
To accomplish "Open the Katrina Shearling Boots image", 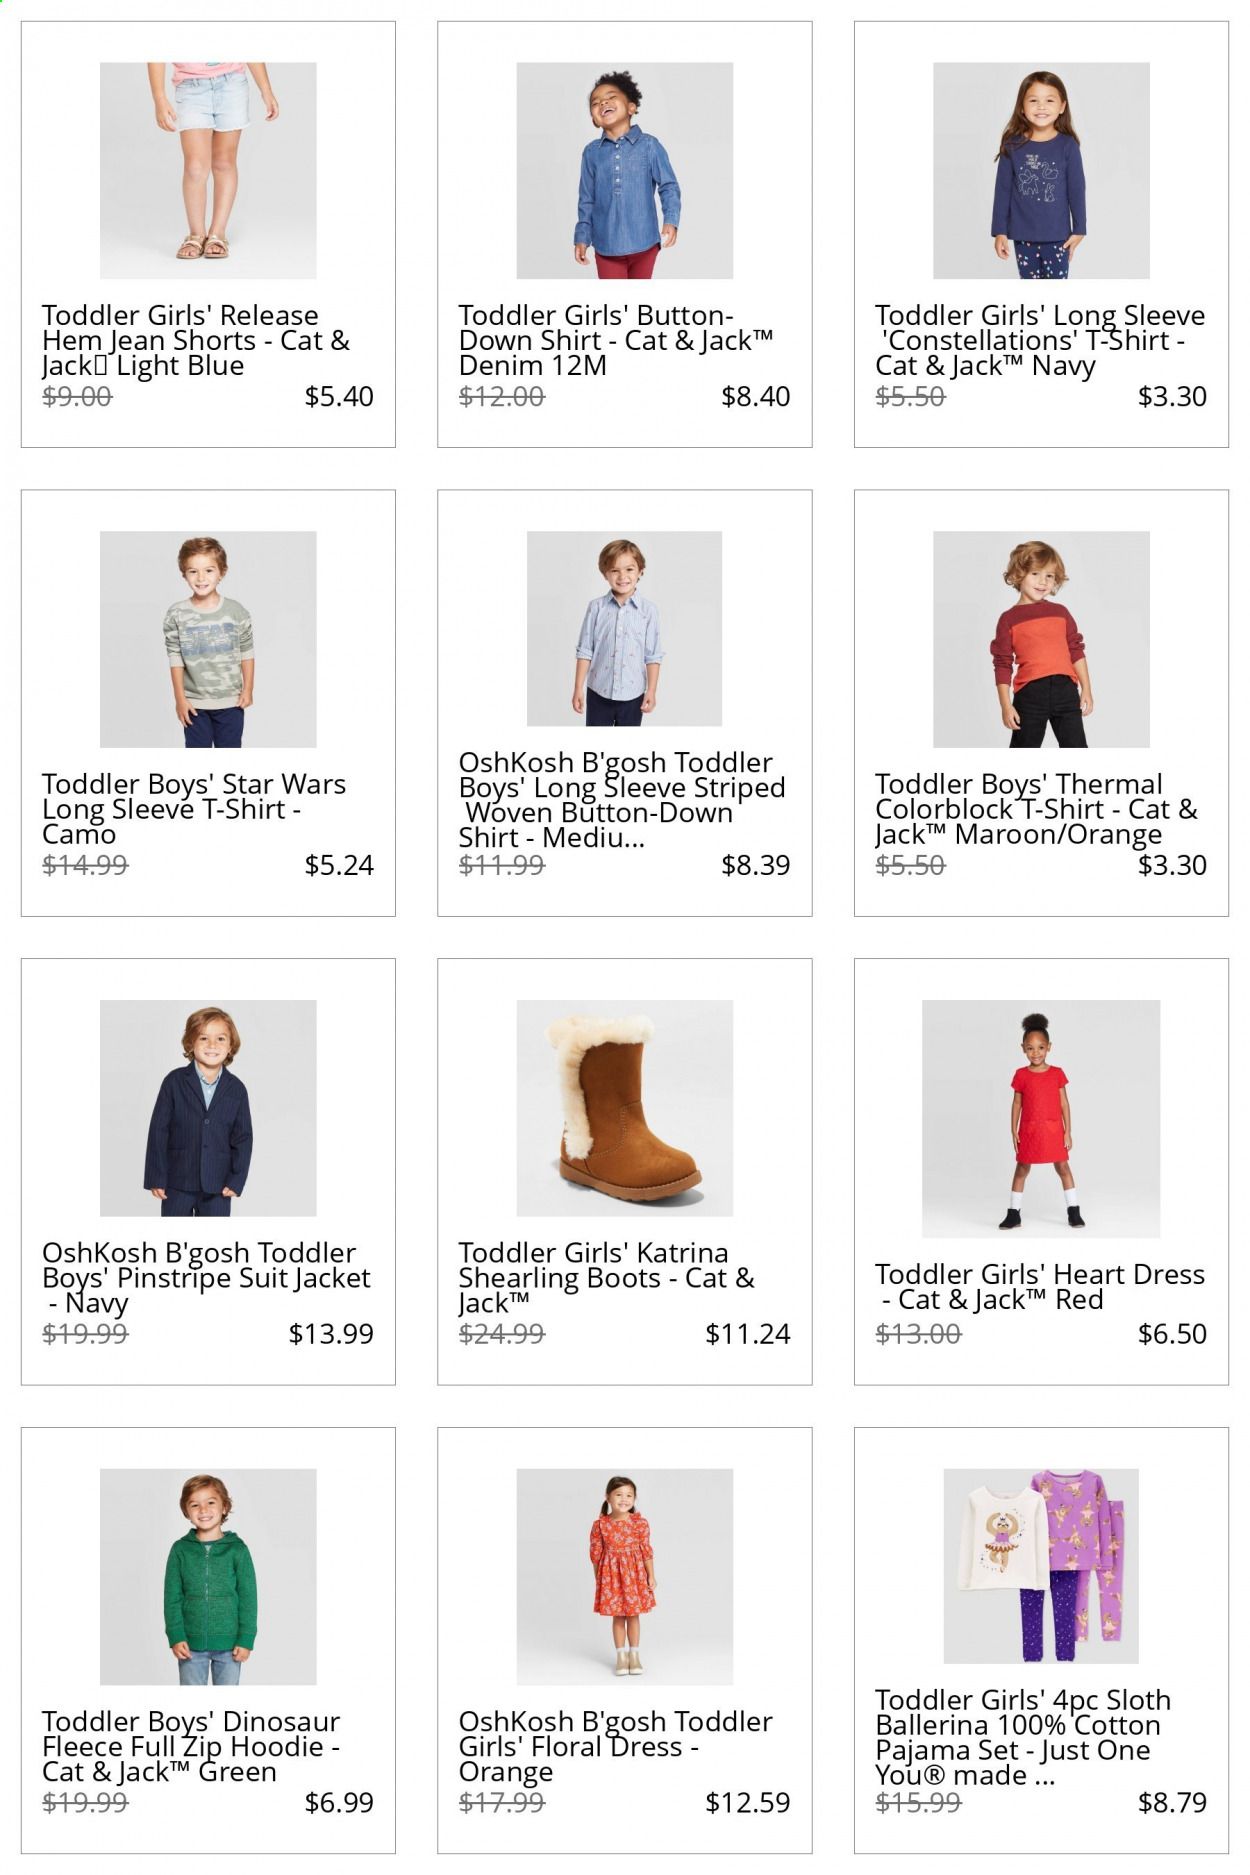I will [x=624, y=1108].
